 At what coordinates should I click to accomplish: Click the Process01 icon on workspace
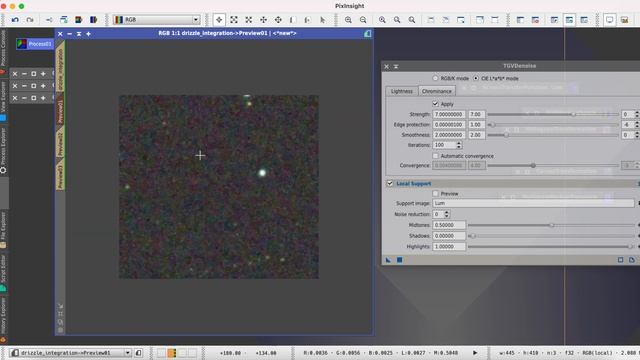pos(35,44)
